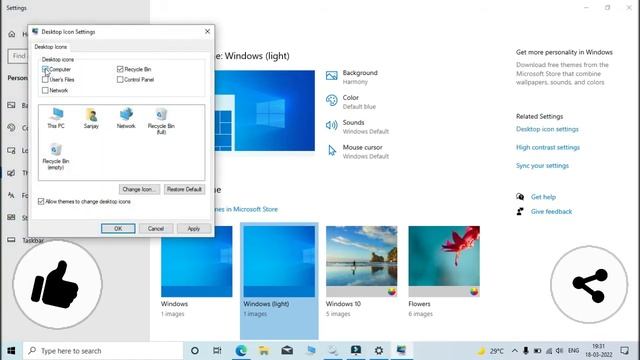Viewport: 640px width, 360px height.
Task: Click the Mouse cursor icon
Action: coord(332,150)
